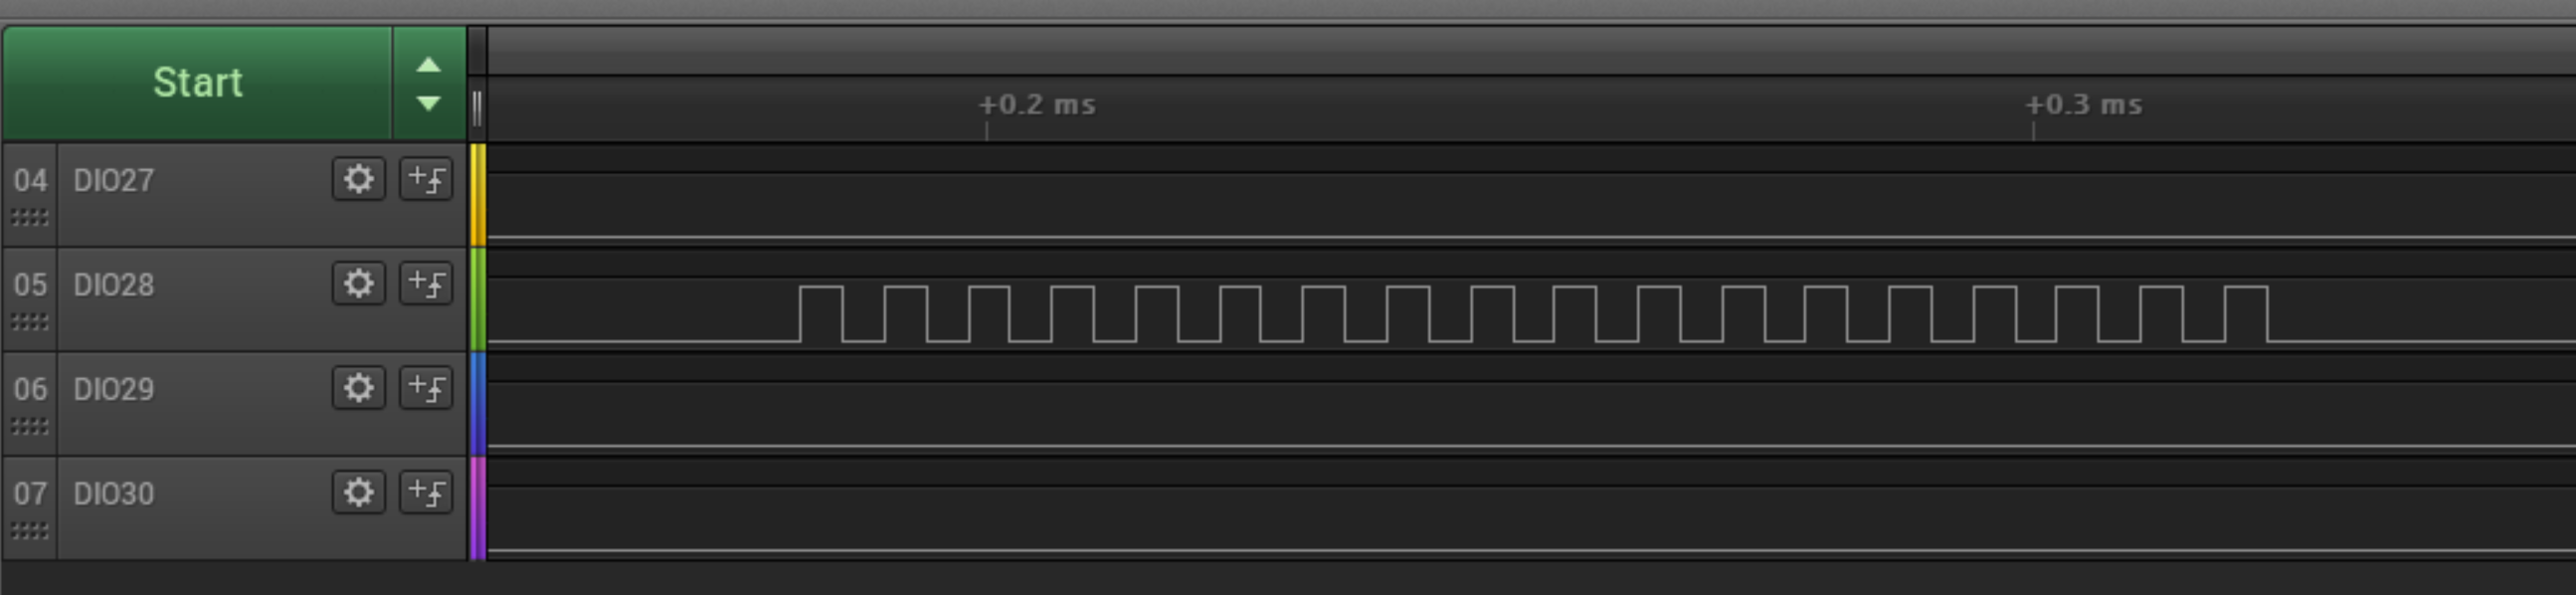Viewport: 2576px width, 595px height.
Task: Add a trigger edge on DIO29
Action: [425, 388]
